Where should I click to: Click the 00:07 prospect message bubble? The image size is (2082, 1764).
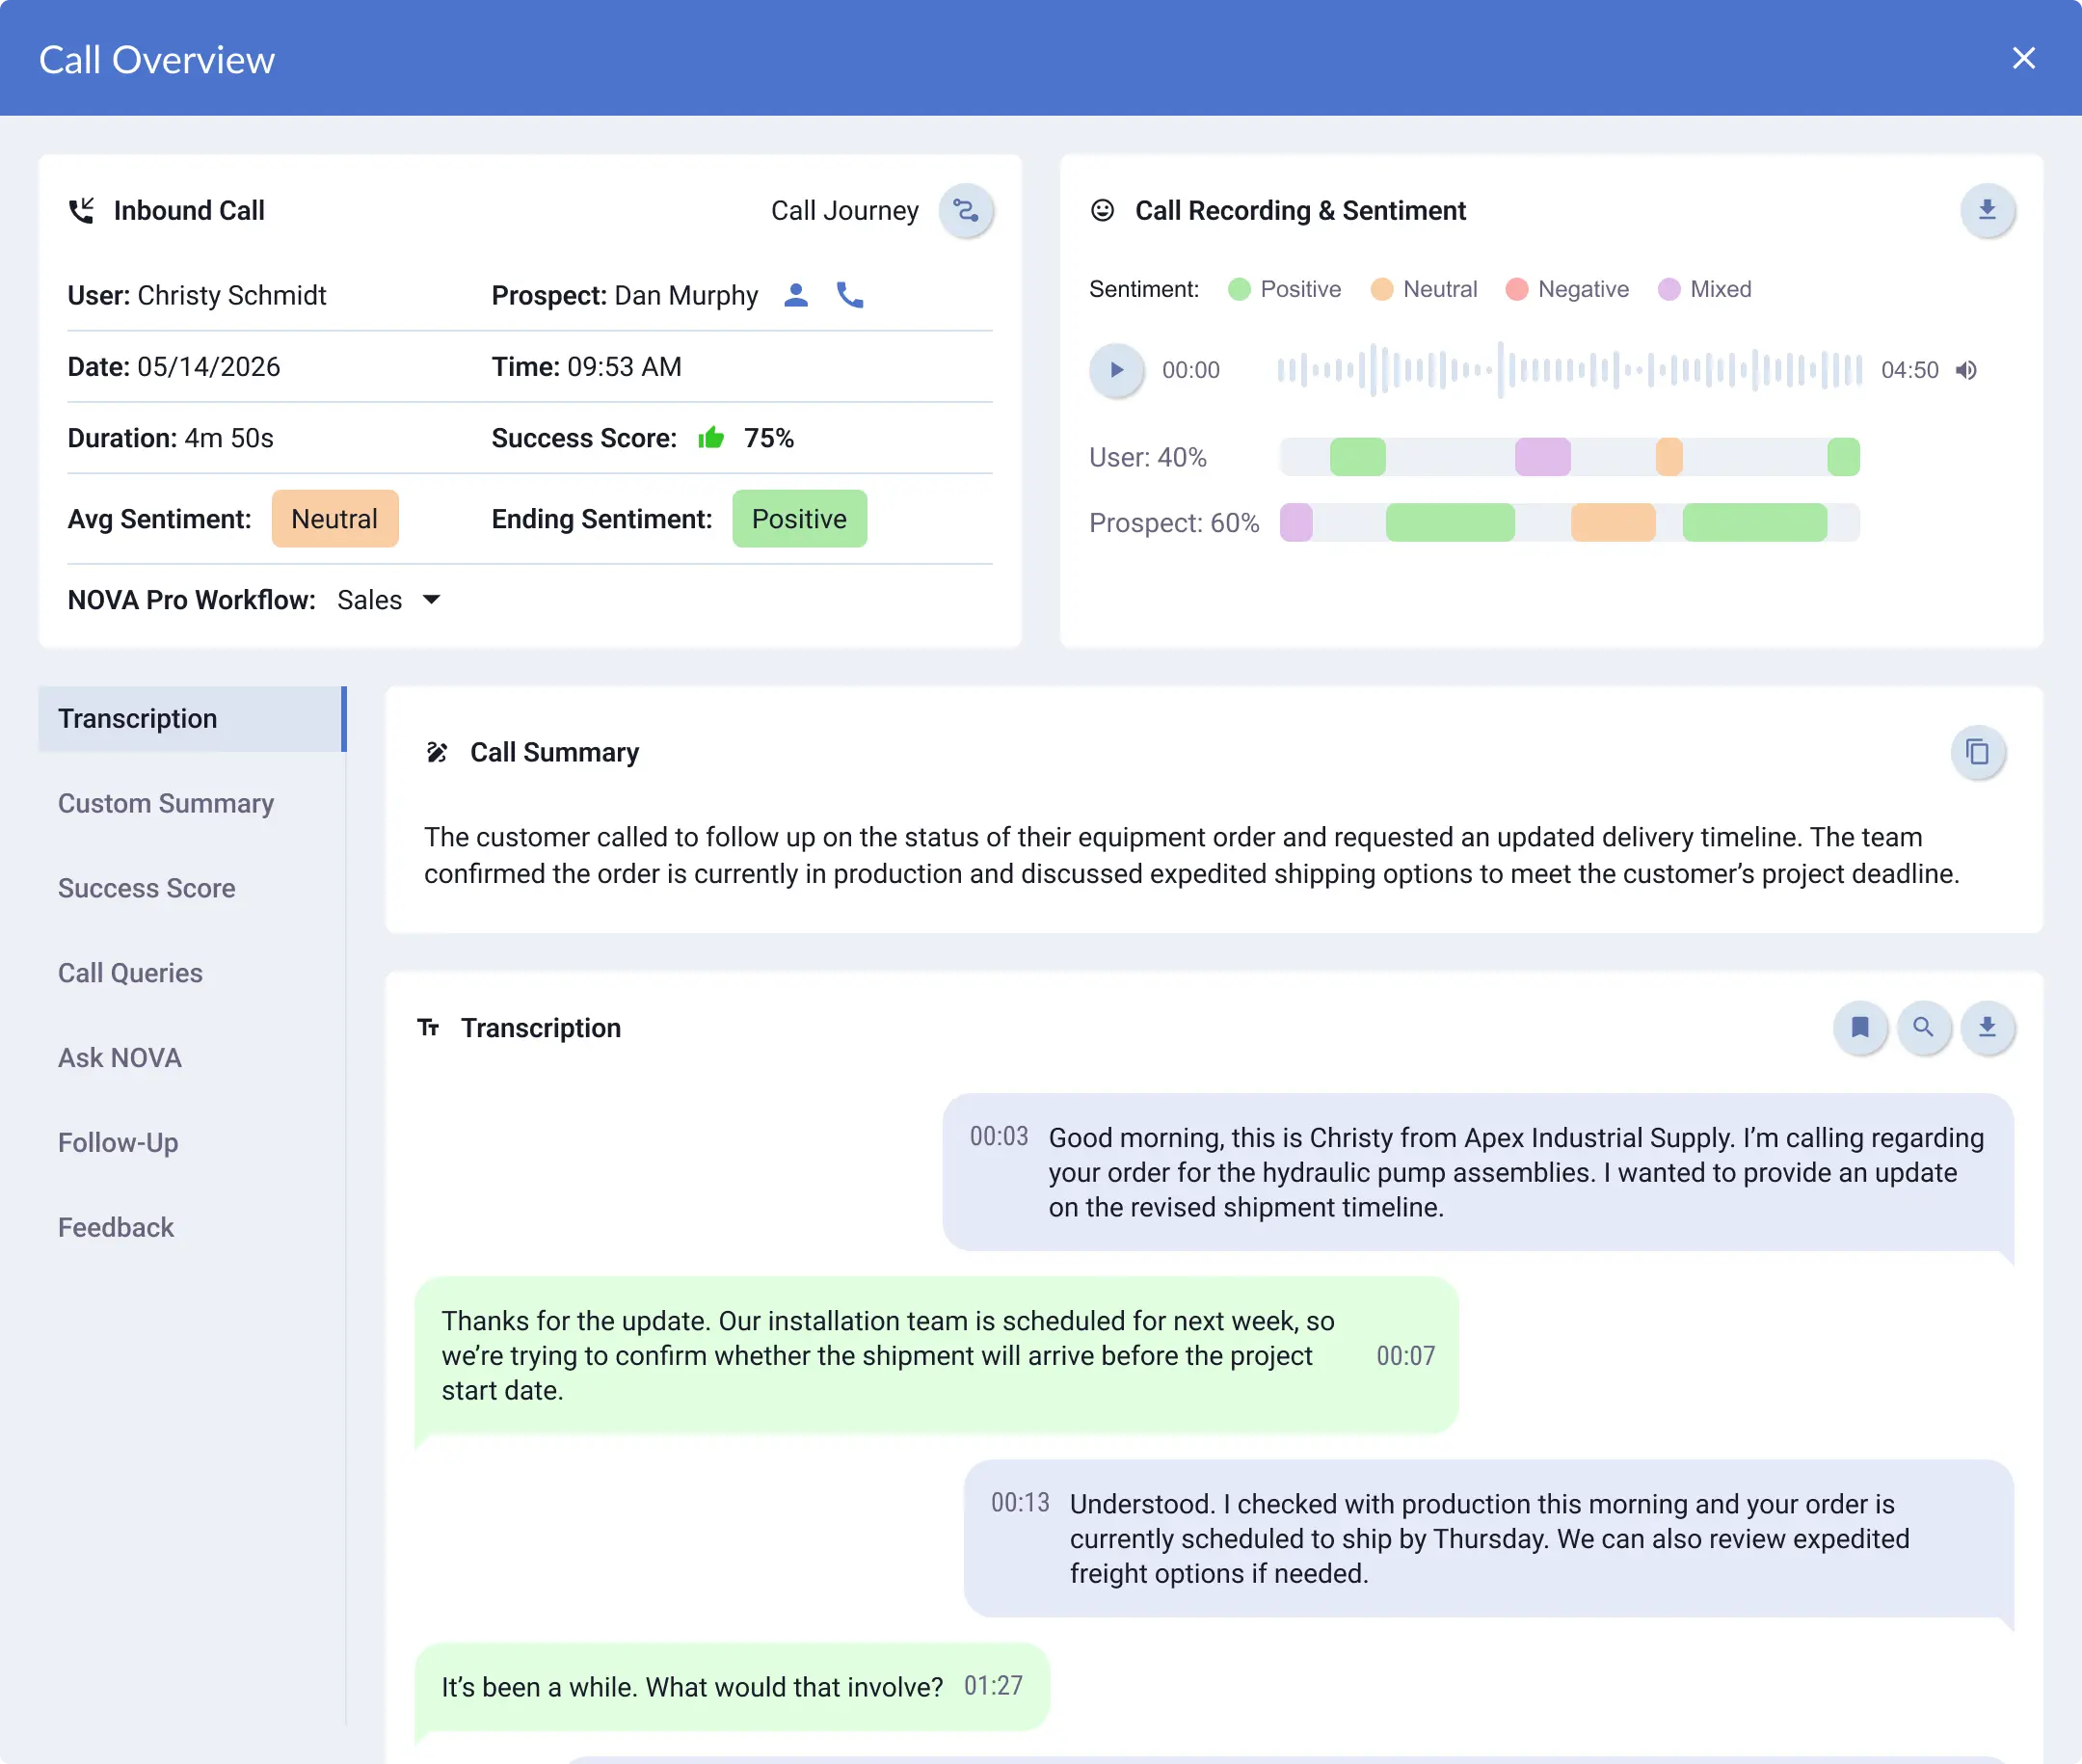[936, 1355]
